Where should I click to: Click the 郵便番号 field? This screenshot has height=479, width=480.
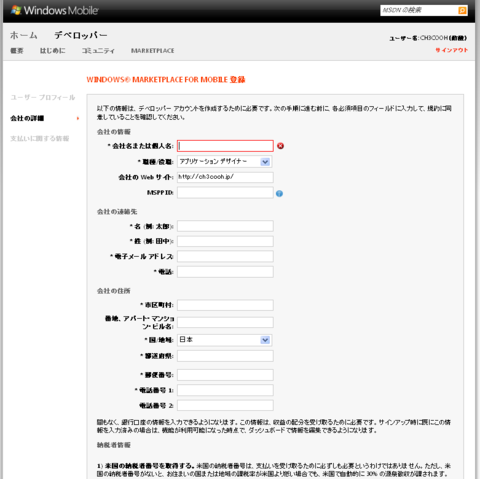click(x=225, y=375)
